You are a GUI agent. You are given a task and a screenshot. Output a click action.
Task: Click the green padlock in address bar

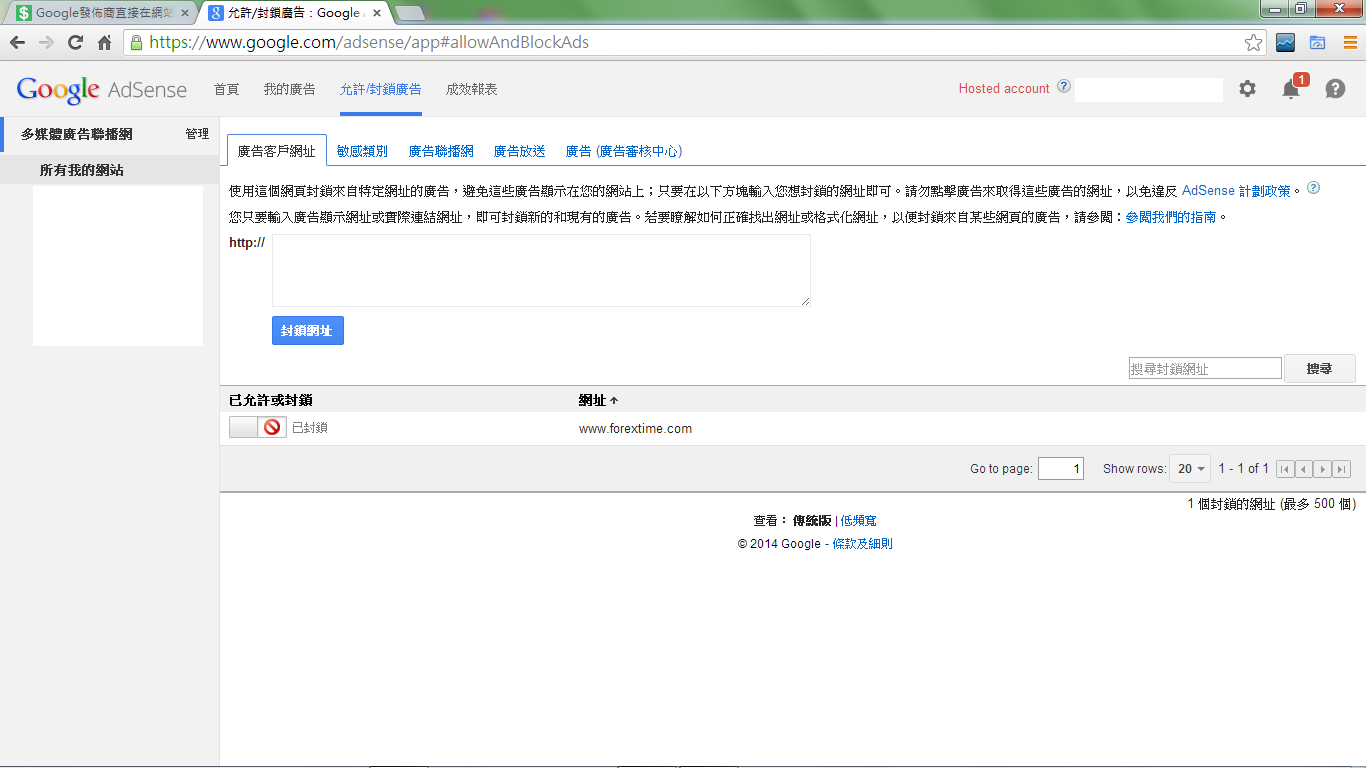[135, 42]
